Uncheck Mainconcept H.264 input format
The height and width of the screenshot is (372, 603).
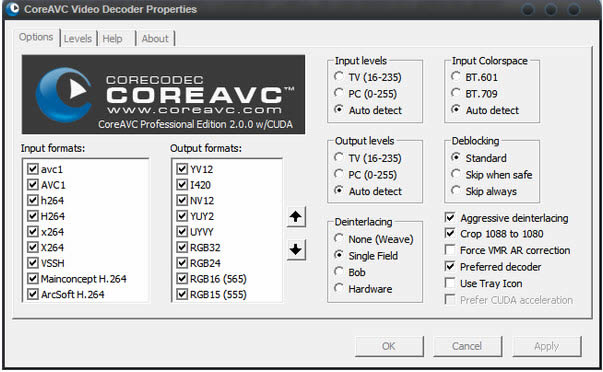pyautogui.click(x=33, y=279)
